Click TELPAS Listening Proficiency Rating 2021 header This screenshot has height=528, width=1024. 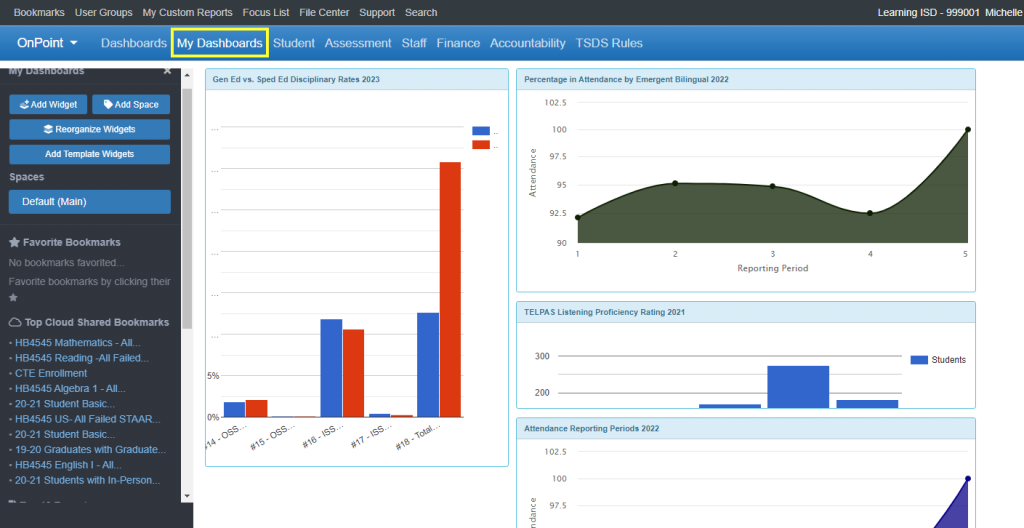(x=746, y=312)
